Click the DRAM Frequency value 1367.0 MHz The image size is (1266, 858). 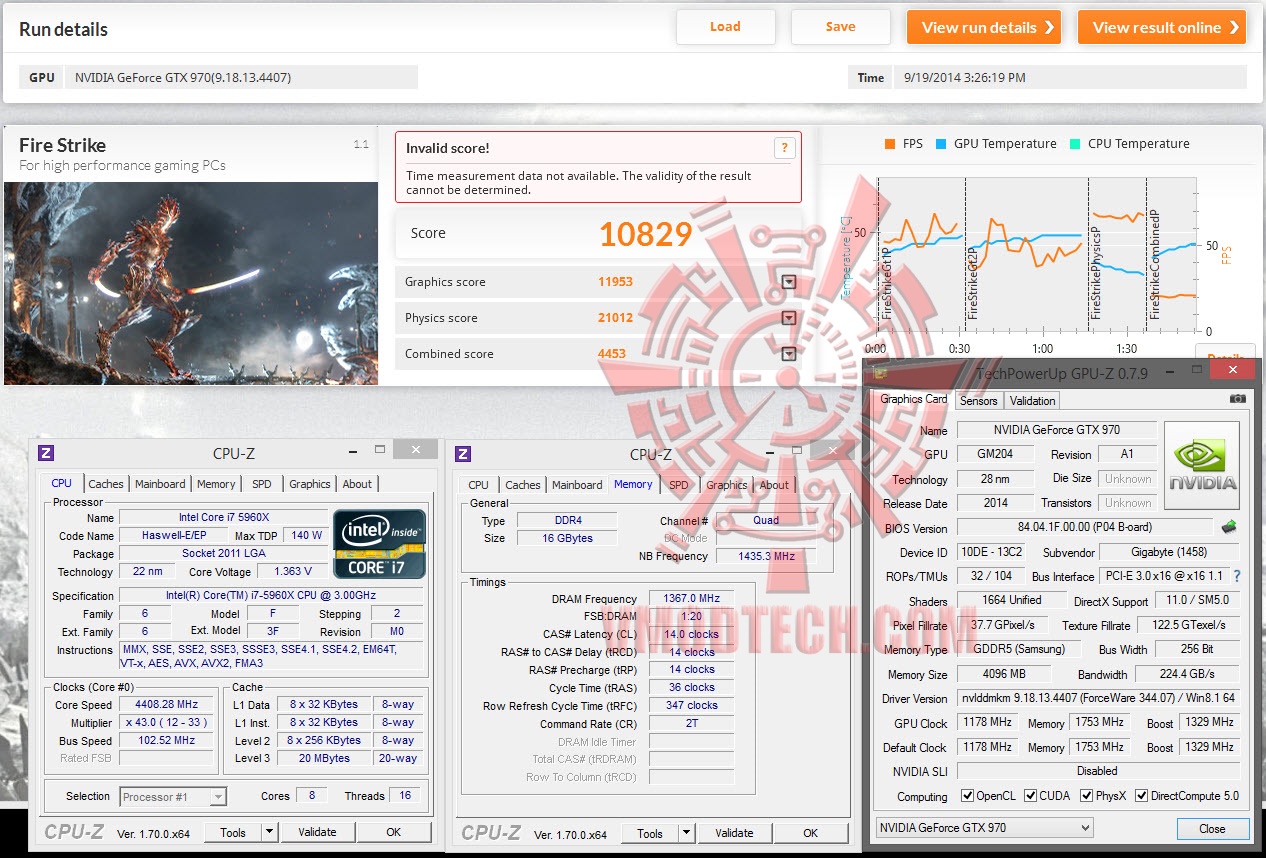(x=691, y=598)
